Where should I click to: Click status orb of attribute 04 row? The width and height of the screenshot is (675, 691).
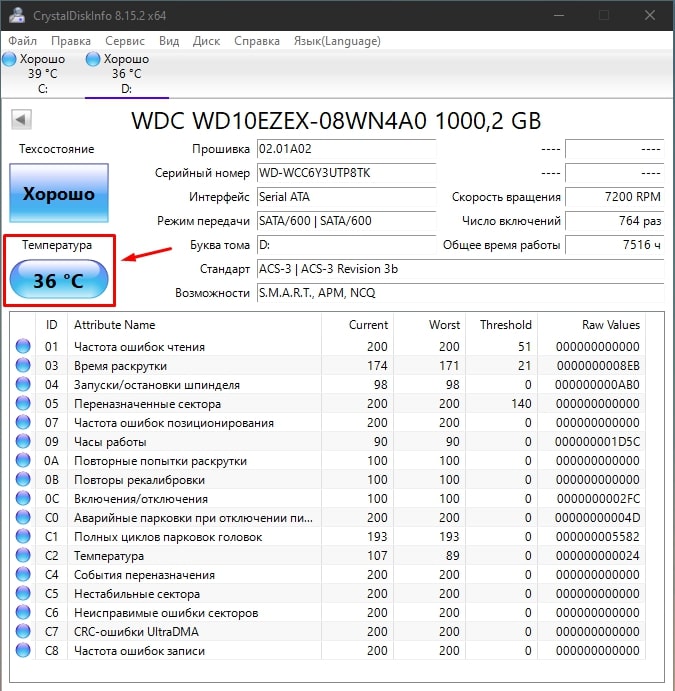click(x=23, y=384)
